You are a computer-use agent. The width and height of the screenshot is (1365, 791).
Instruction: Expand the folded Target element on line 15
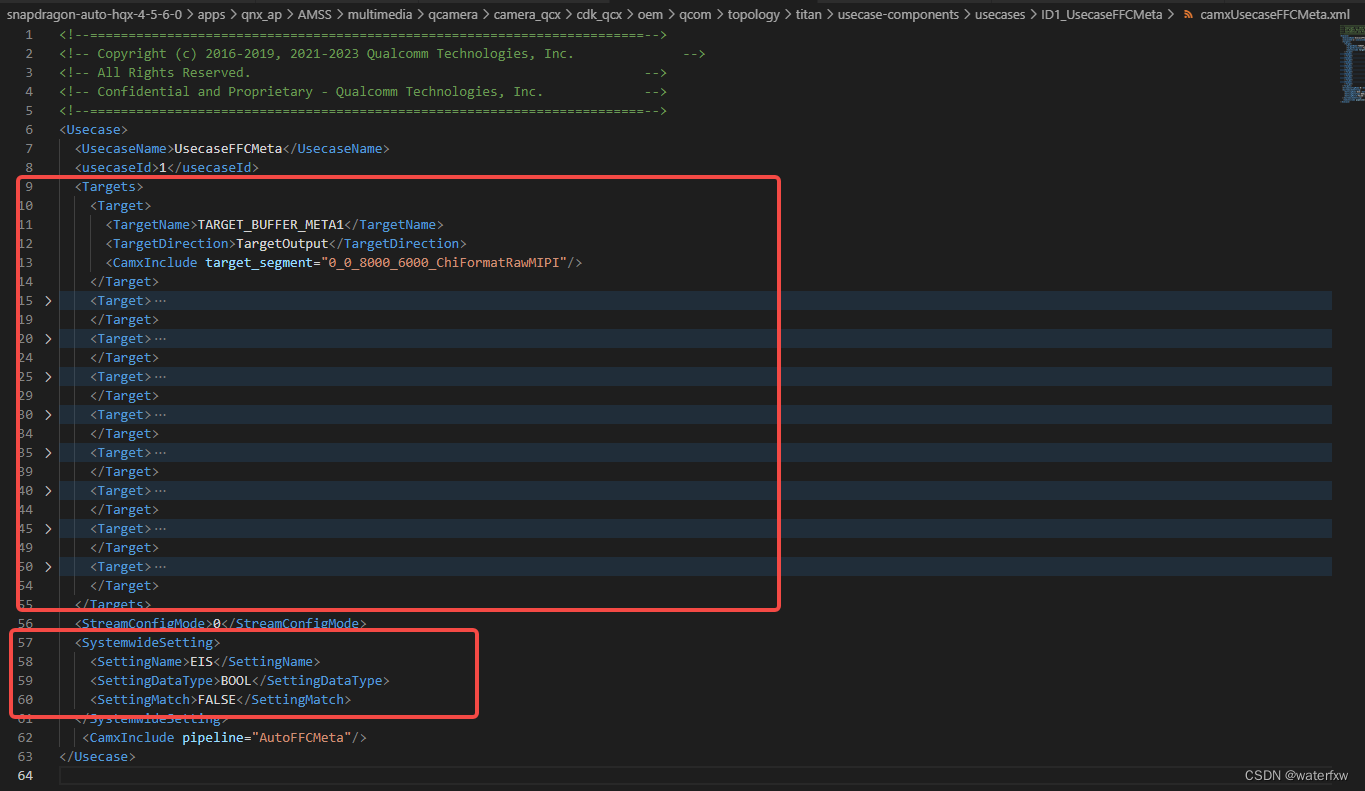click(x=48, y=300)
